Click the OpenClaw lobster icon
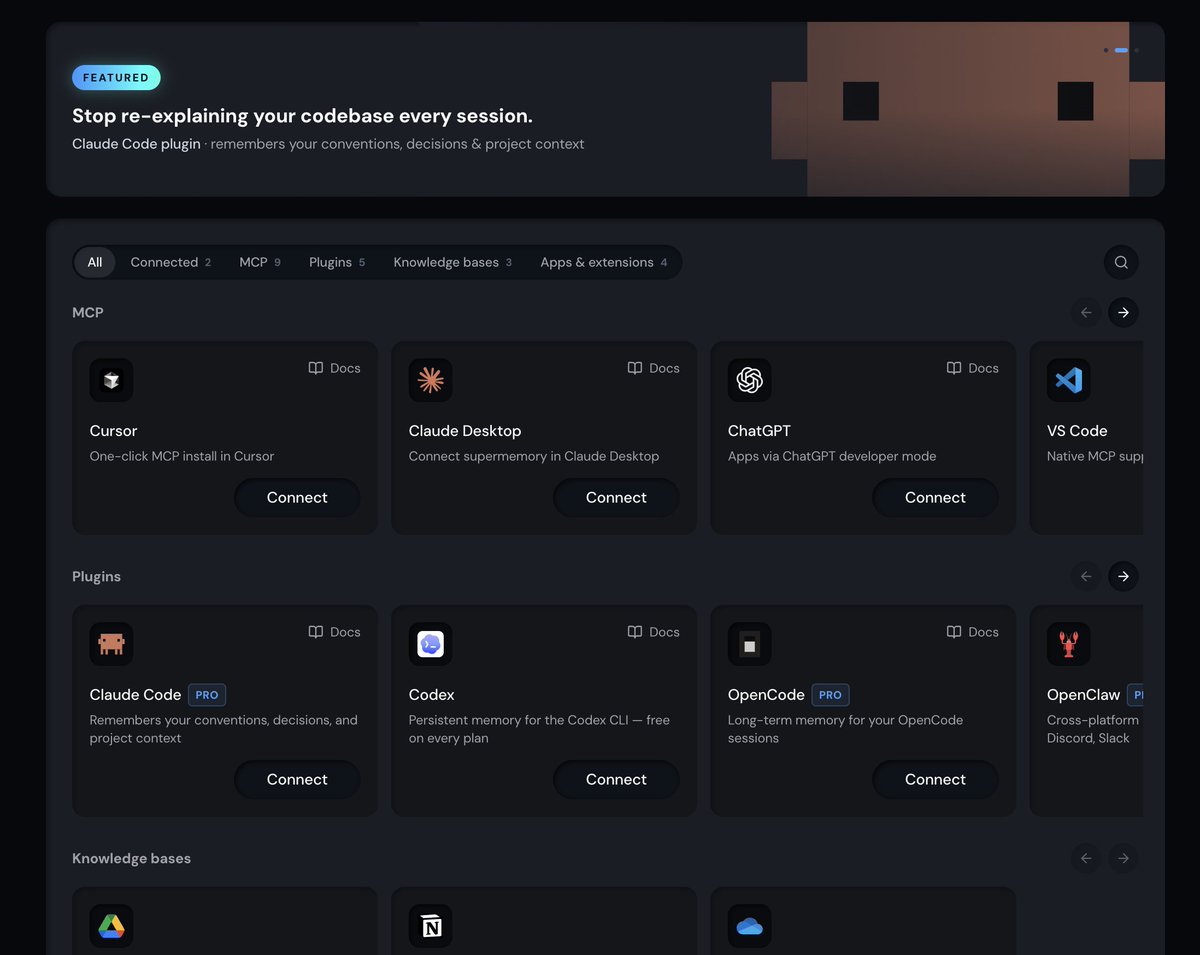Screen dimensions: 1200x955 pyautogui.click(x=1068, y=644)
